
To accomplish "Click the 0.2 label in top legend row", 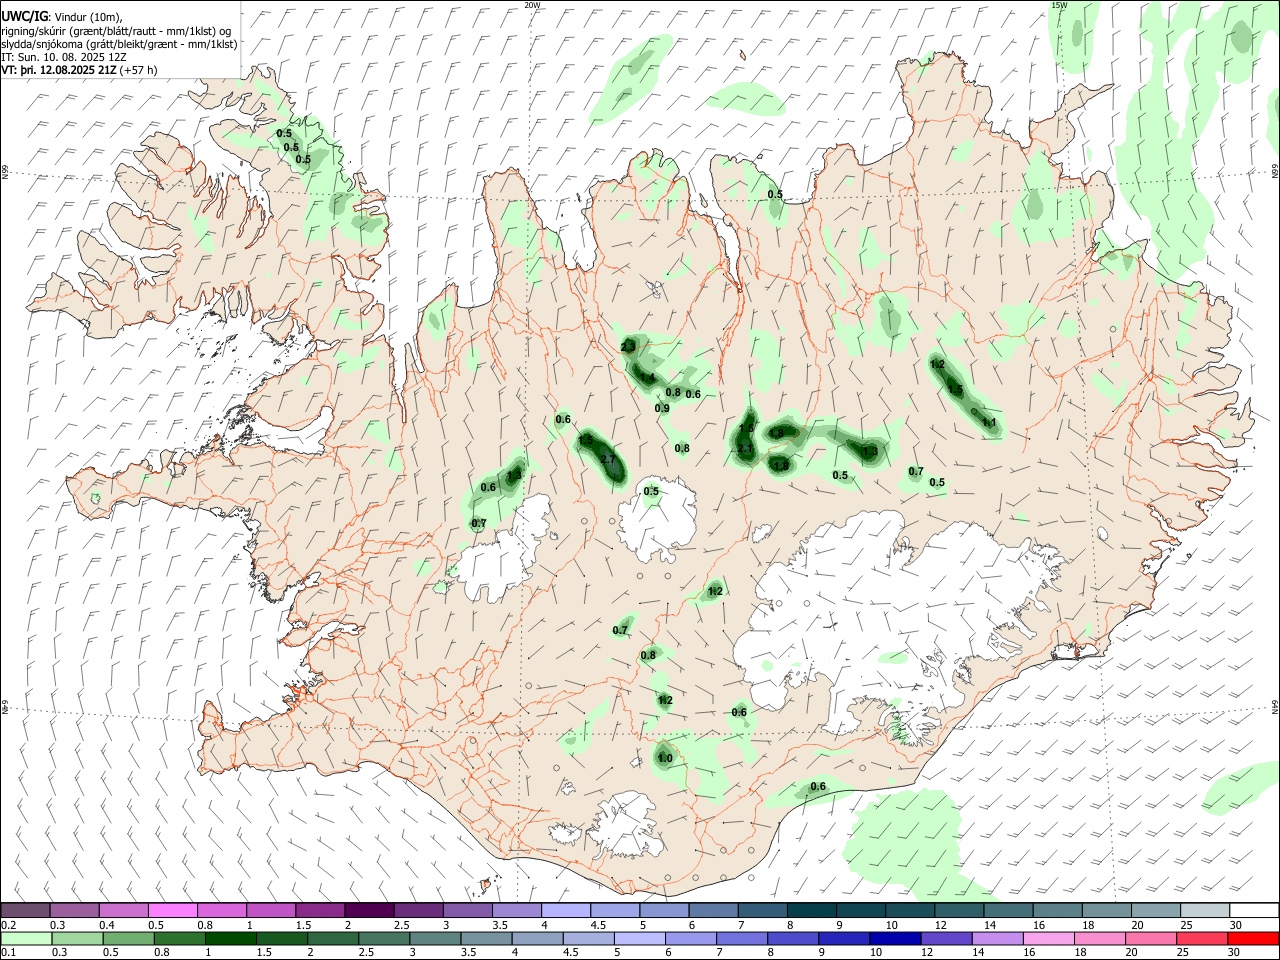I will [9, 925].
